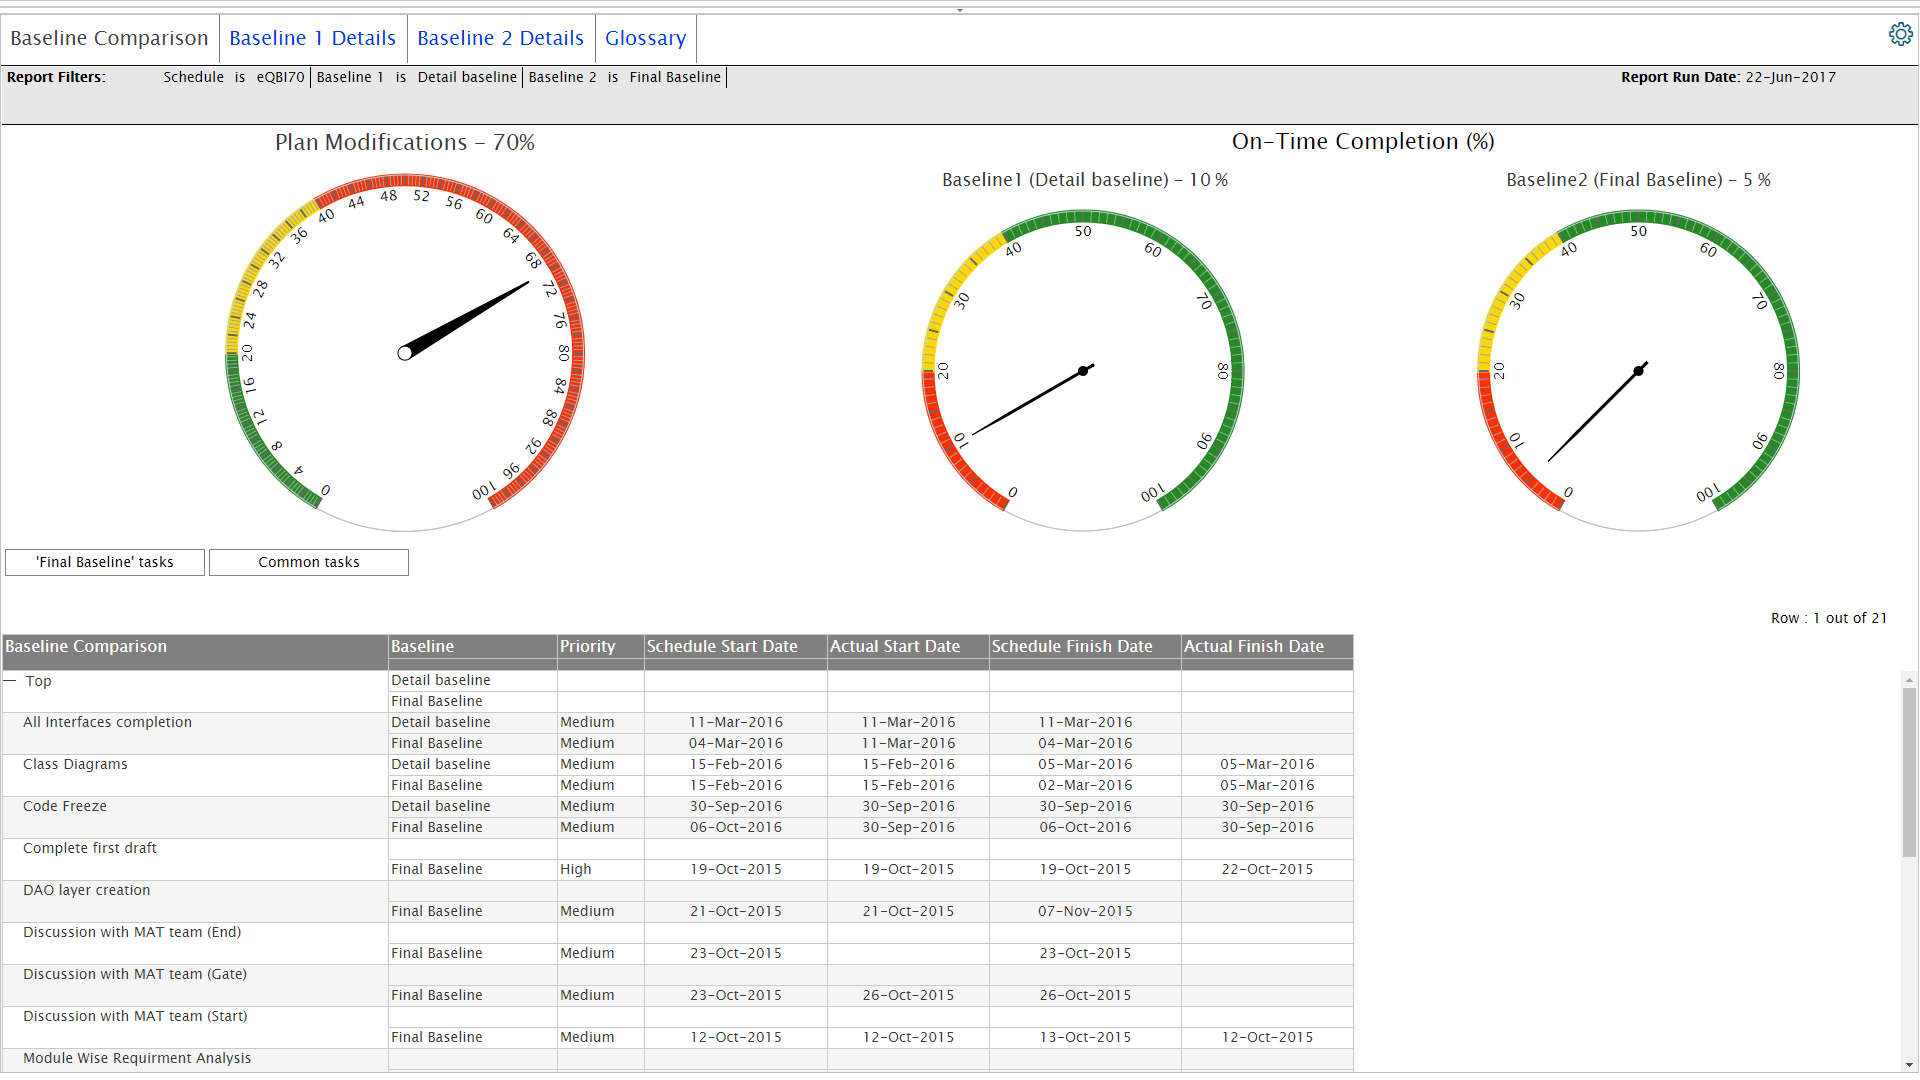Click the scrollbar down arrow

pos(1909,1065)
